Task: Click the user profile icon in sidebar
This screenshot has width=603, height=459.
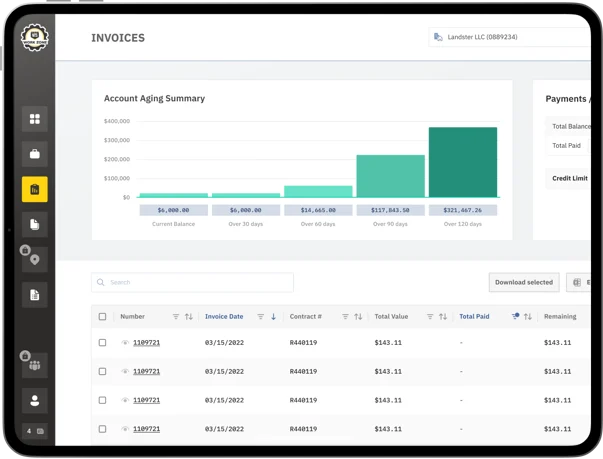Action: [35, 401]
